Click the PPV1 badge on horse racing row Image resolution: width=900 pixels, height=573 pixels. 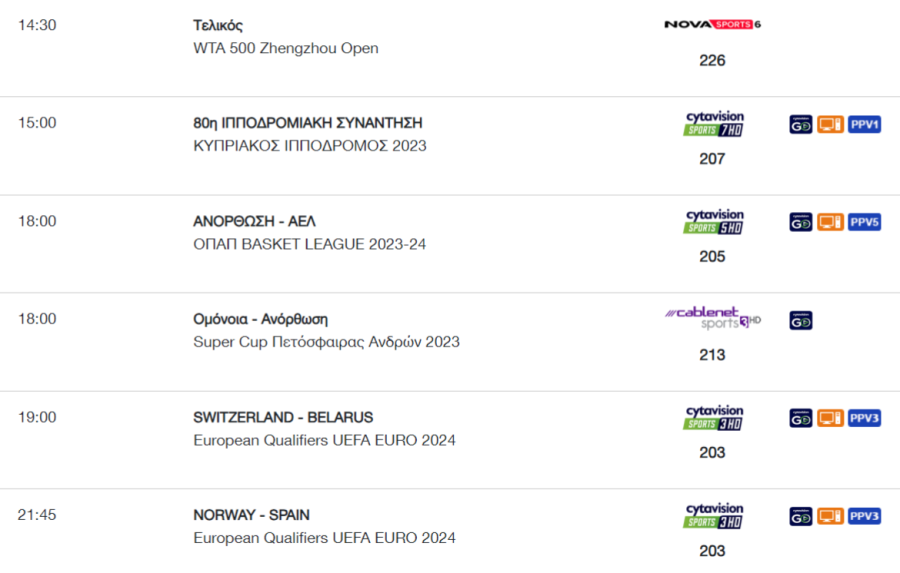coord(864,125)
